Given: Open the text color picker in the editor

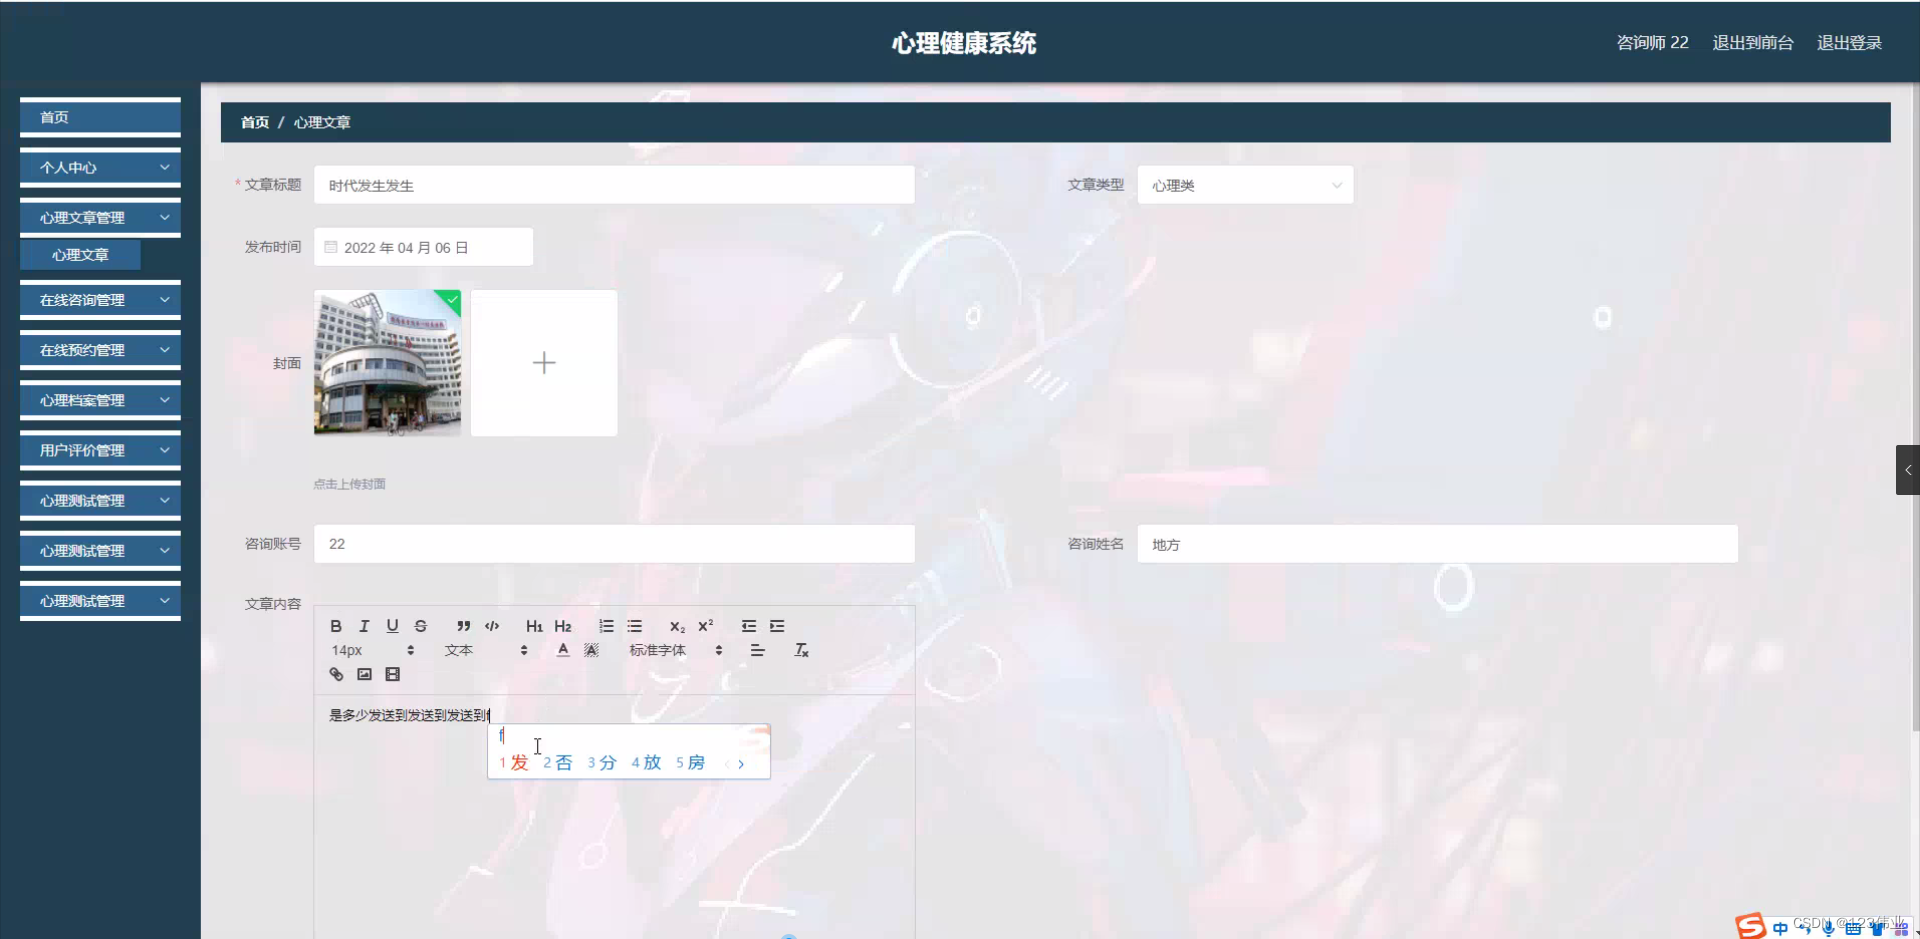Looking at the screenshot, I should coord(563,650).
